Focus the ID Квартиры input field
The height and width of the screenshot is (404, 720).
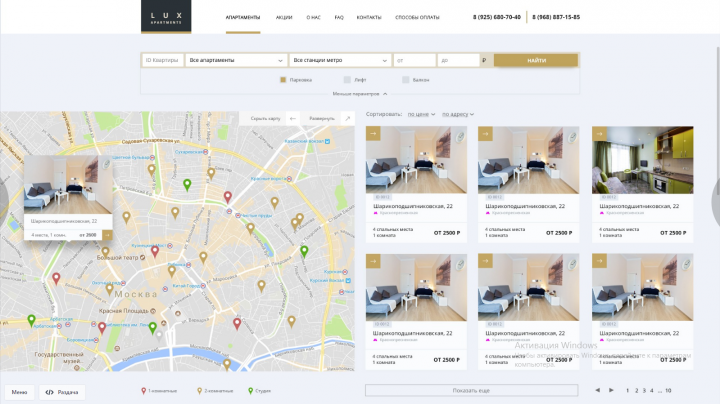click(x=163, y=60)
